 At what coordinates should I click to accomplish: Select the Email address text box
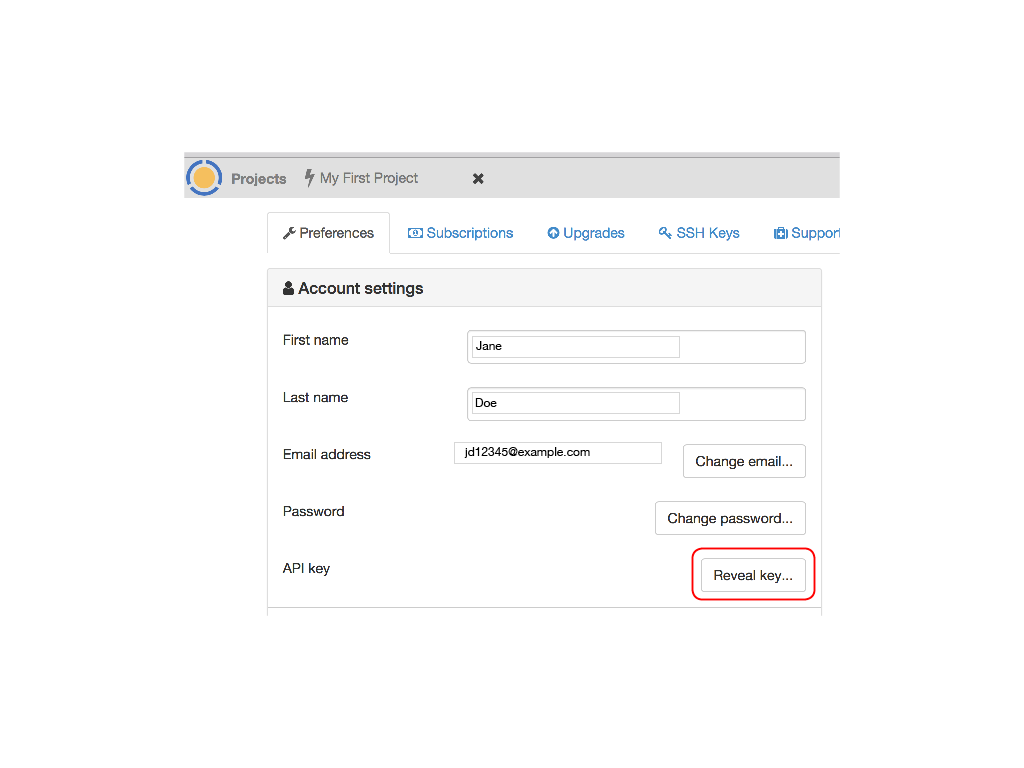(x=557, y=453)
